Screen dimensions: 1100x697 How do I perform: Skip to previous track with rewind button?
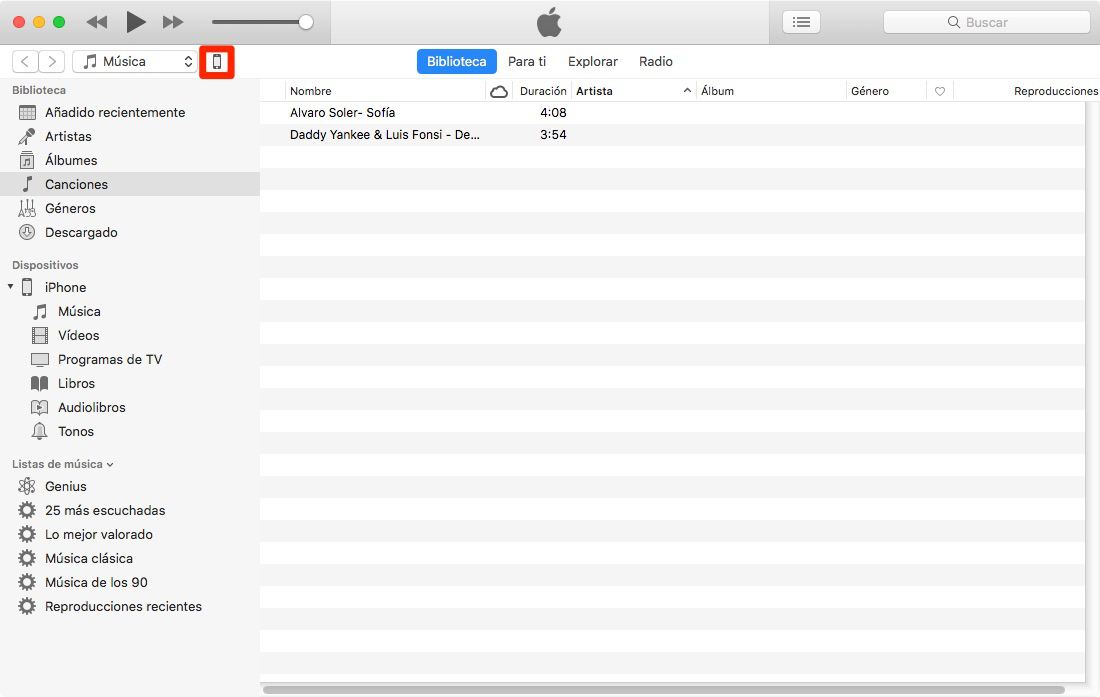coord(97,22)
